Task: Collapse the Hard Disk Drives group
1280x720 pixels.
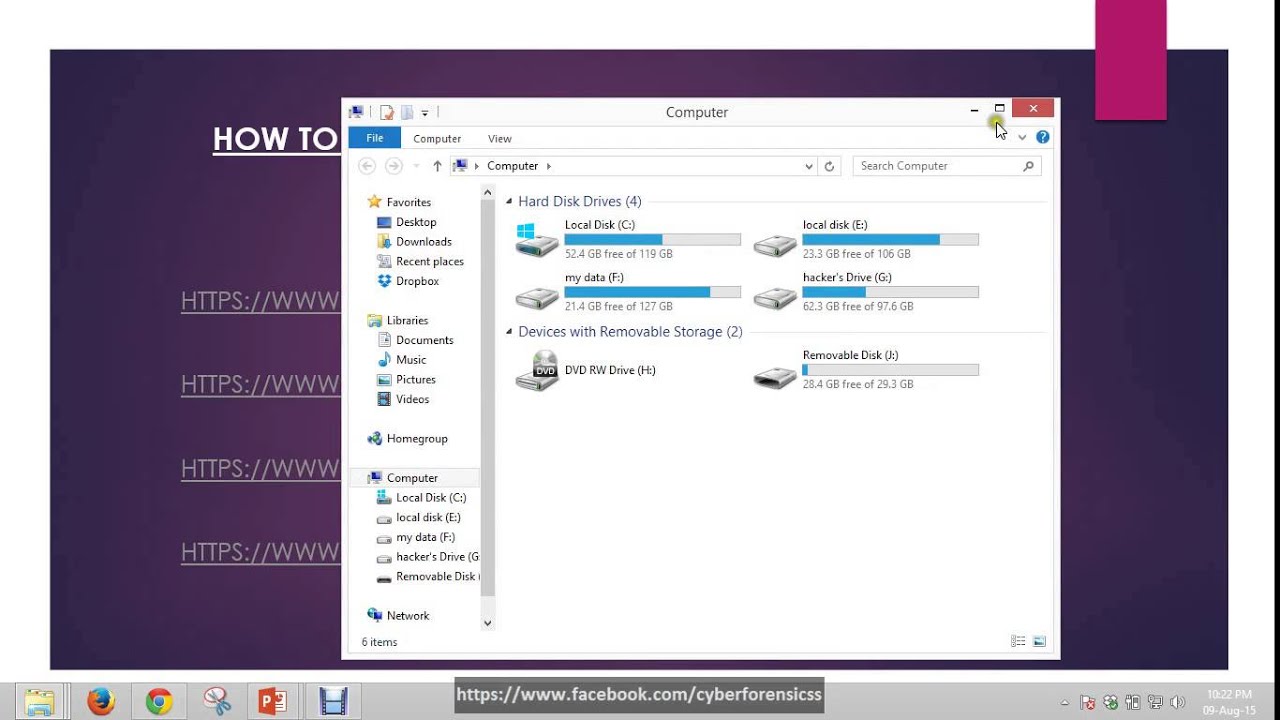Action: coord(509,202)
